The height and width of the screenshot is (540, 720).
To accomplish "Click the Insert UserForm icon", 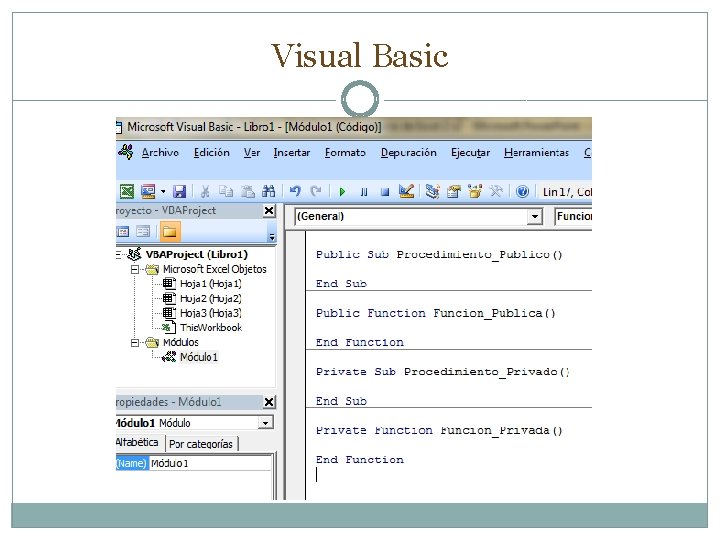I will coord(148,191).
